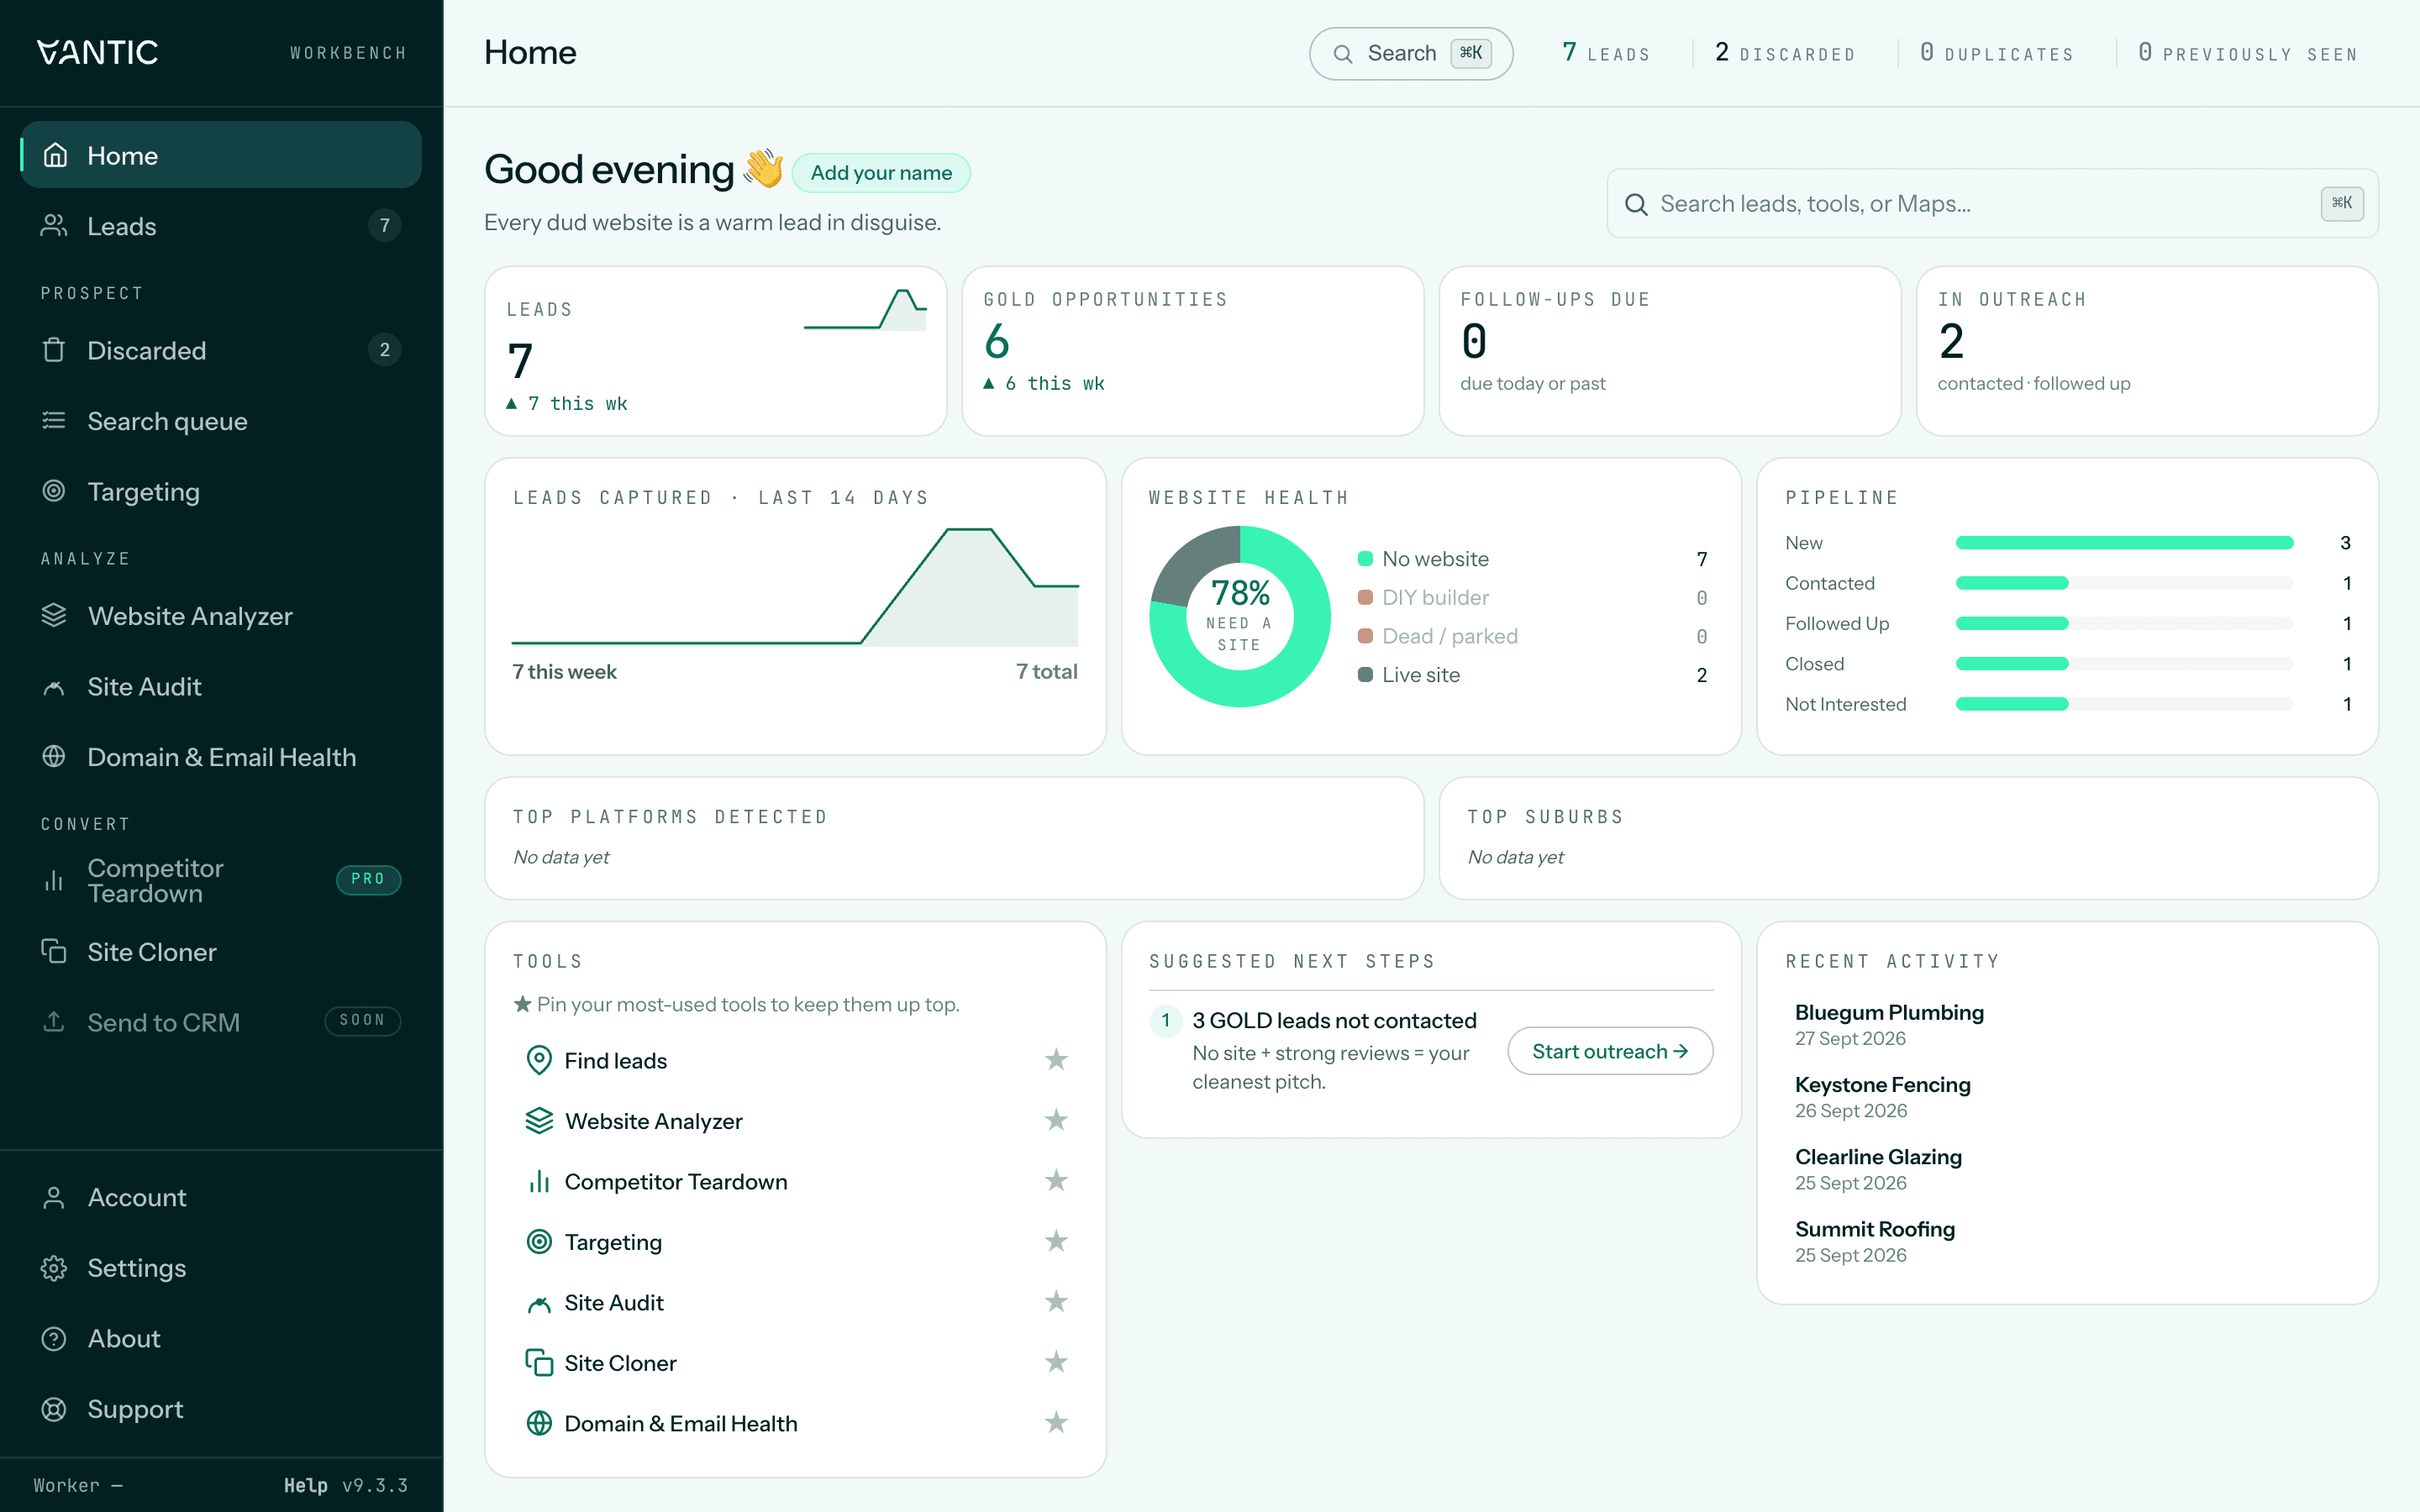The image size is (2420, 1512).
Task: Pin Targeting with its star
Action: [x=1056, y=1241]
